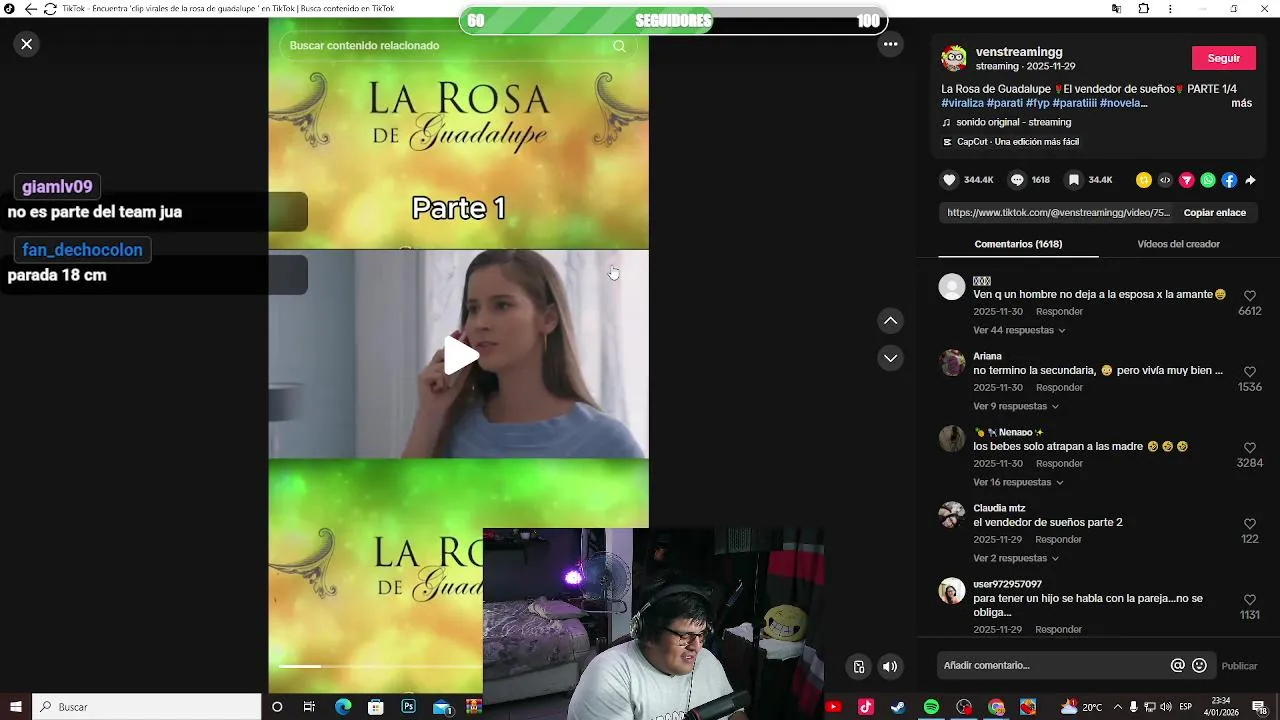This screenshot has height=720, width=1280.
Task: Expand 'Ver 44 respuestas'
Action: coord(1019,330)
